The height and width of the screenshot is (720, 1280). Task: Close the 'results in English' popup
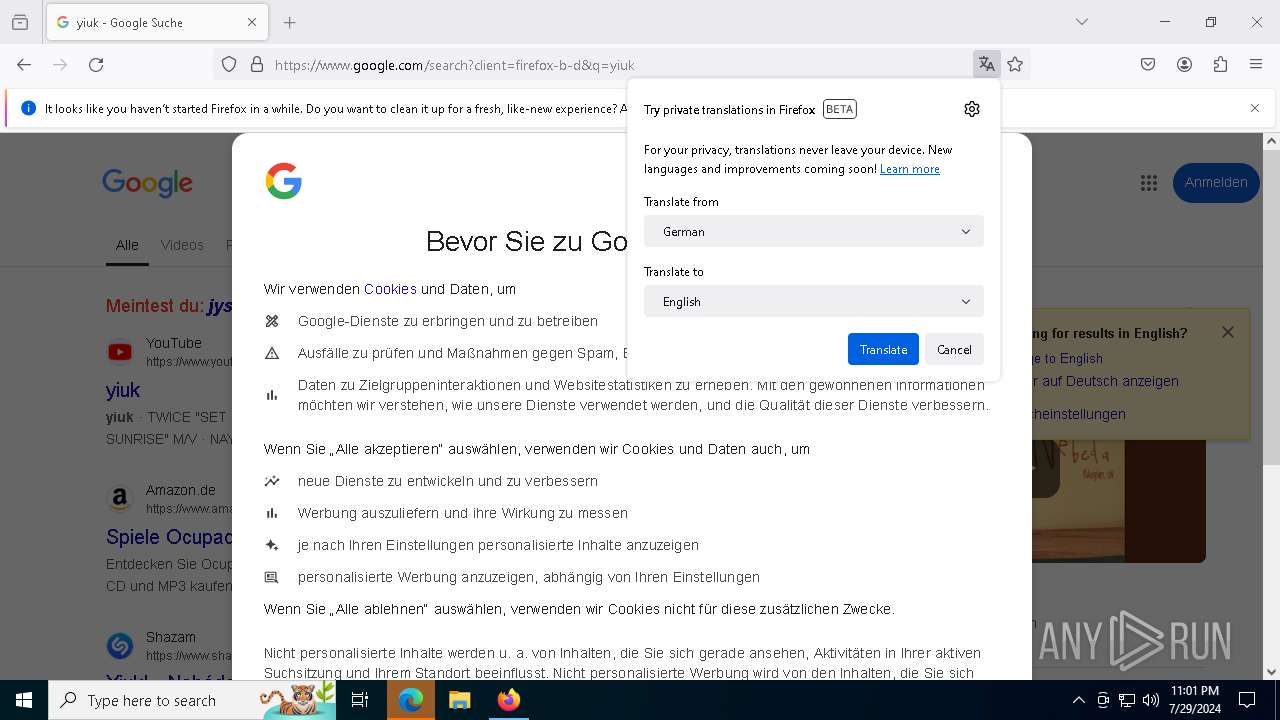click(x=1228, y=332)
